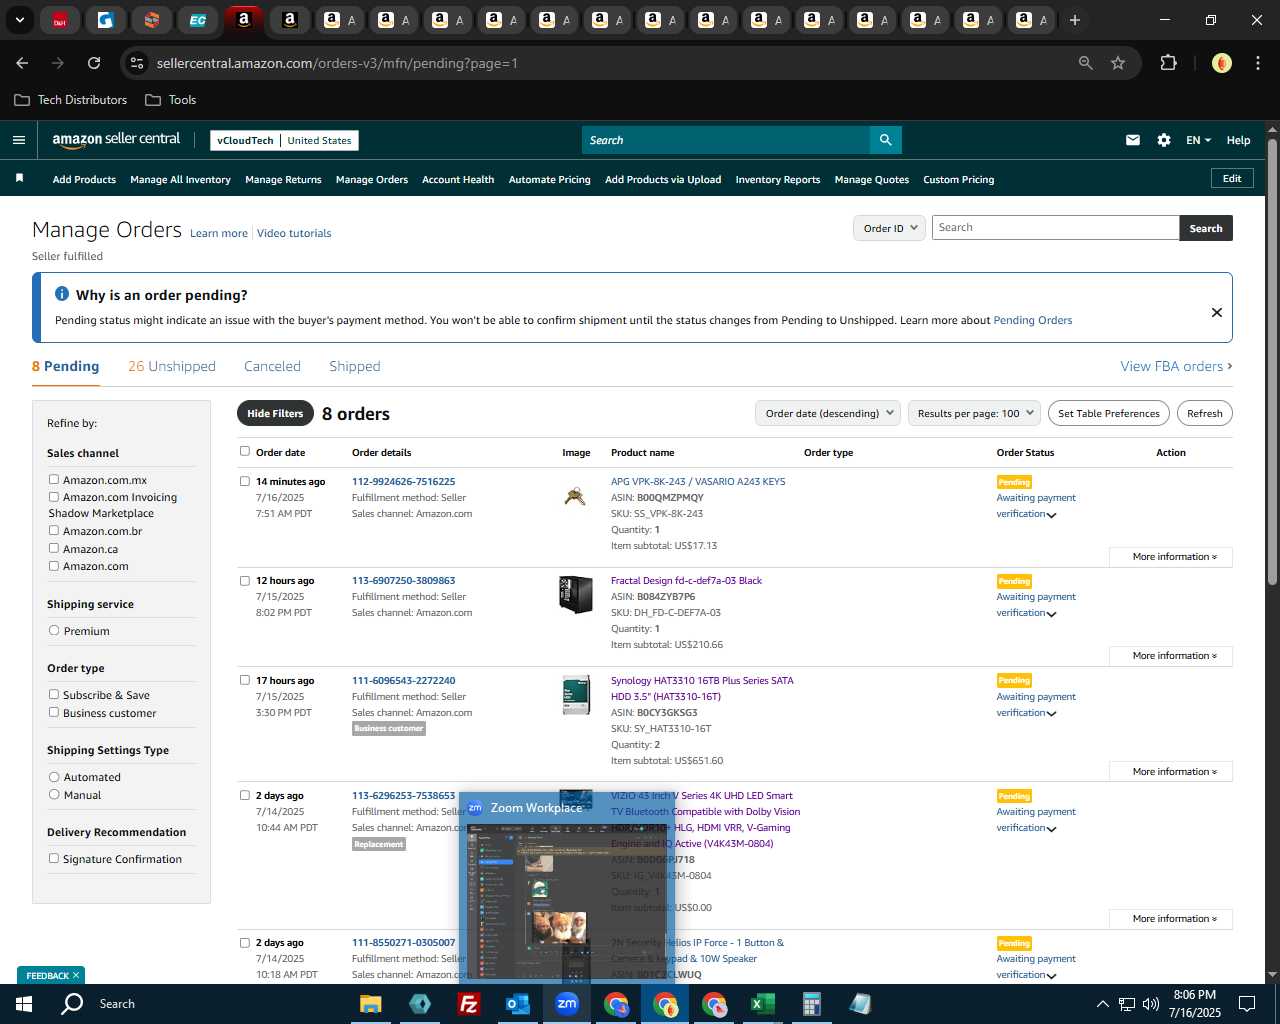Click the browser zoom magnifier icon in address bar
The image size is (1280, 1024).
click(1085, 63)
